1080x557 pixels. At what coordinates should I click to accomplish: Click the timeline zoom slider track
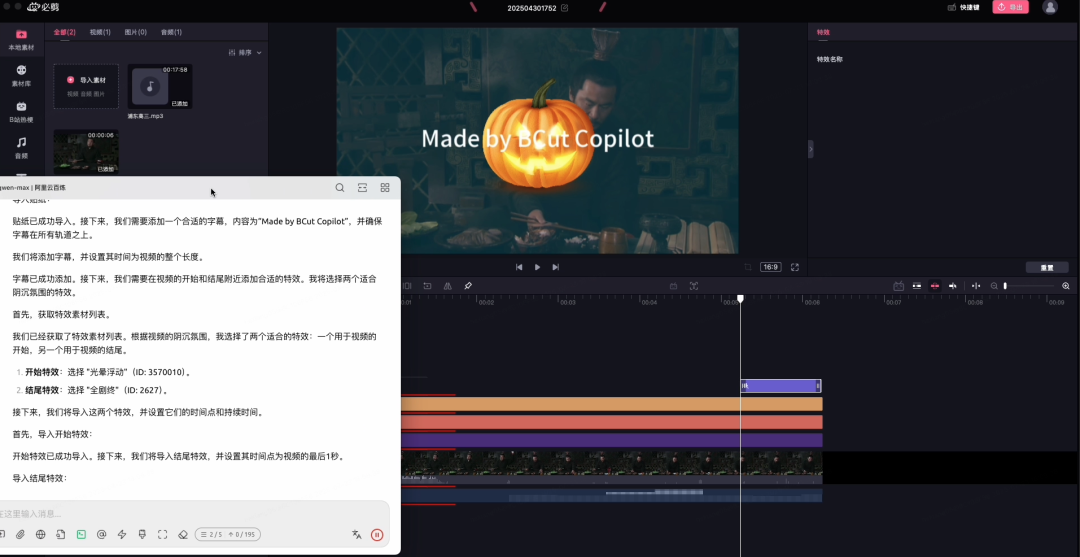(1030, 286)
